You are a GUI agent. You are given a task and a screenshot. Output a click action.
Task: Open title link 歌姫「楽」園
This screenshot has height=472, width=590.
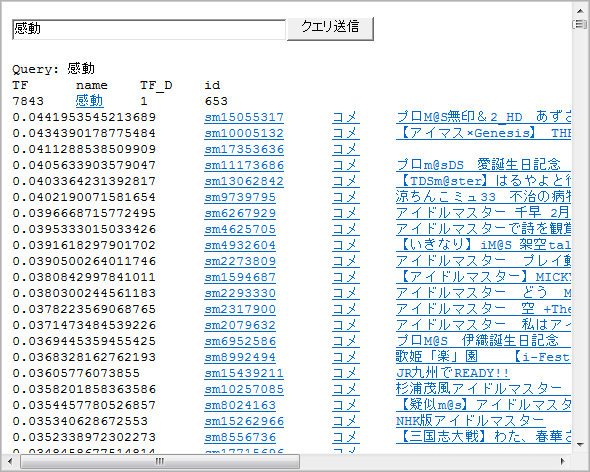click(484, 357)
